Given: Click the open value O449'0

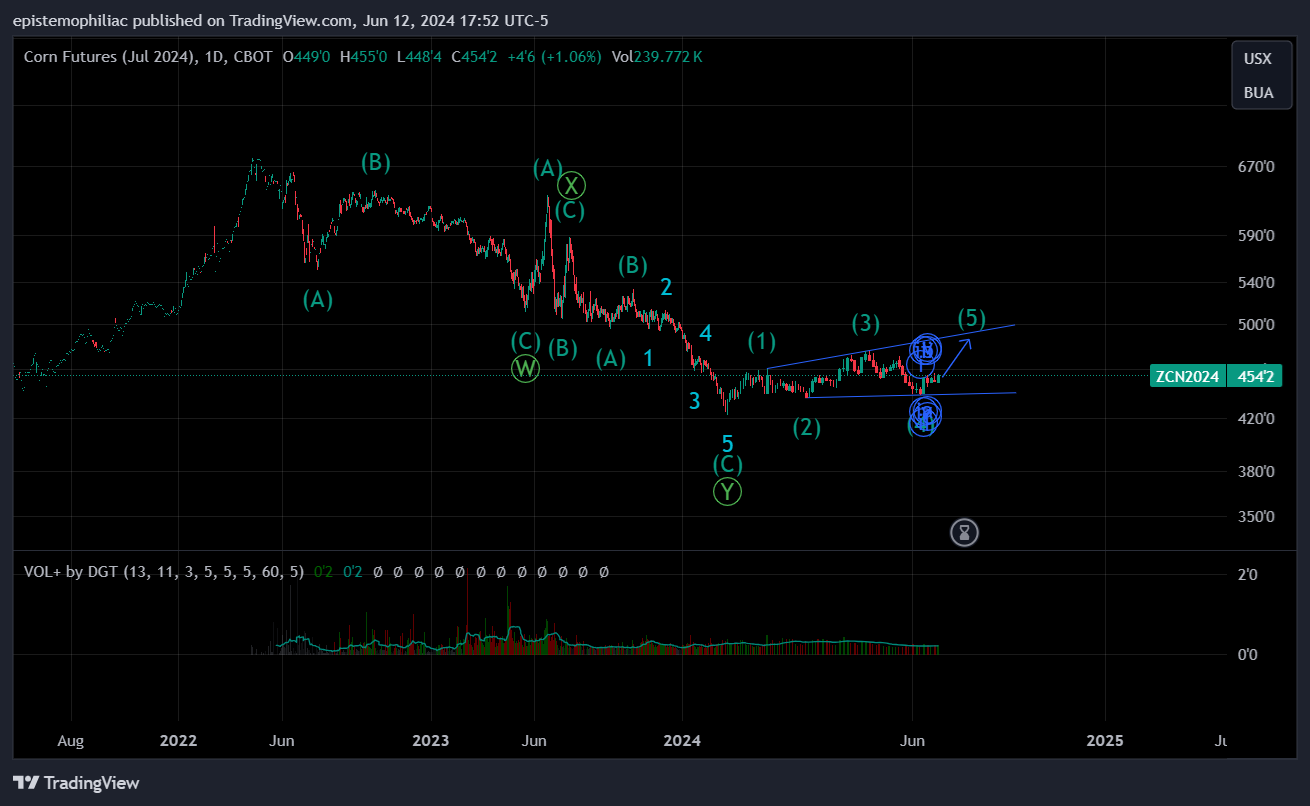Looking at the screenshot, I should [x=308, y=57].
